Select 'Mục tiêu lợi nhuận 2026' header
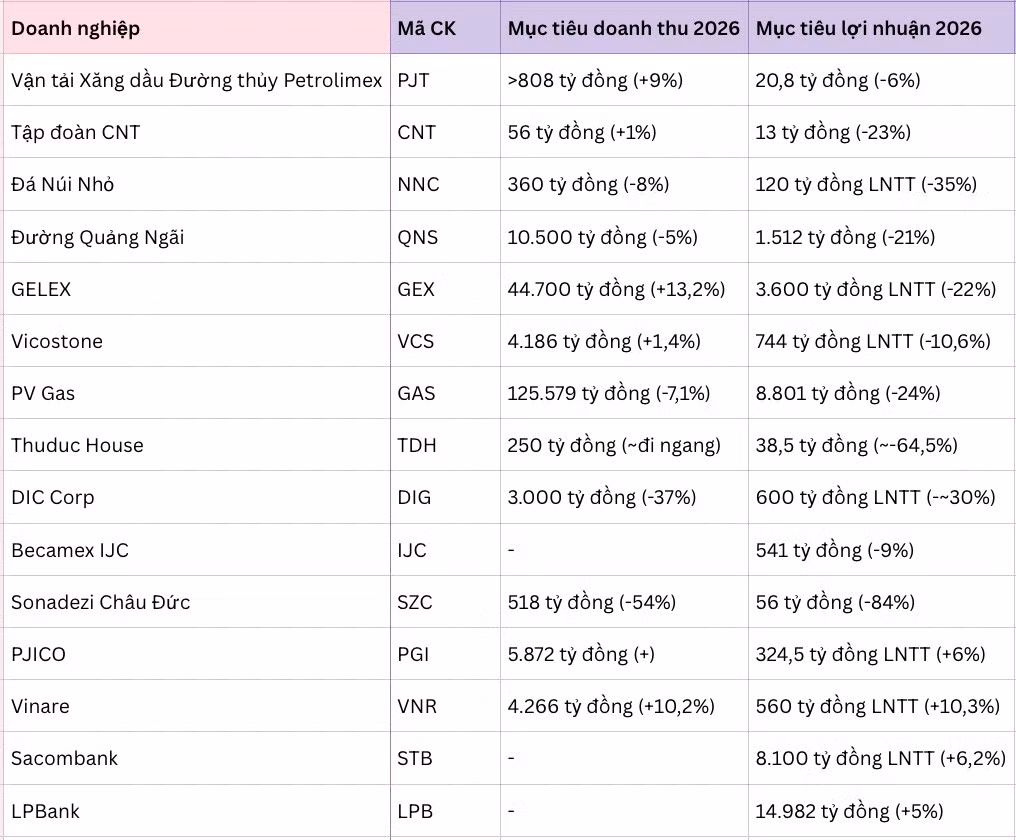 [x=869, y=28]
